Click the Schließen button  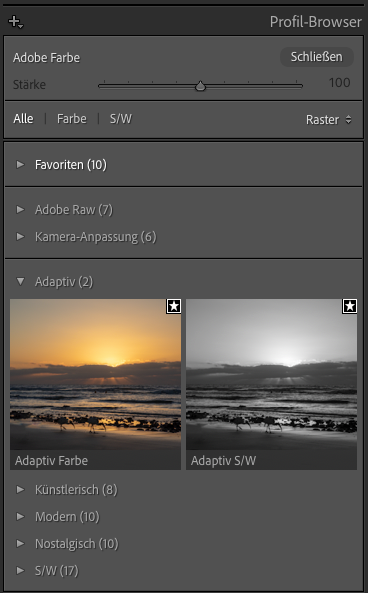click(317, 57)
